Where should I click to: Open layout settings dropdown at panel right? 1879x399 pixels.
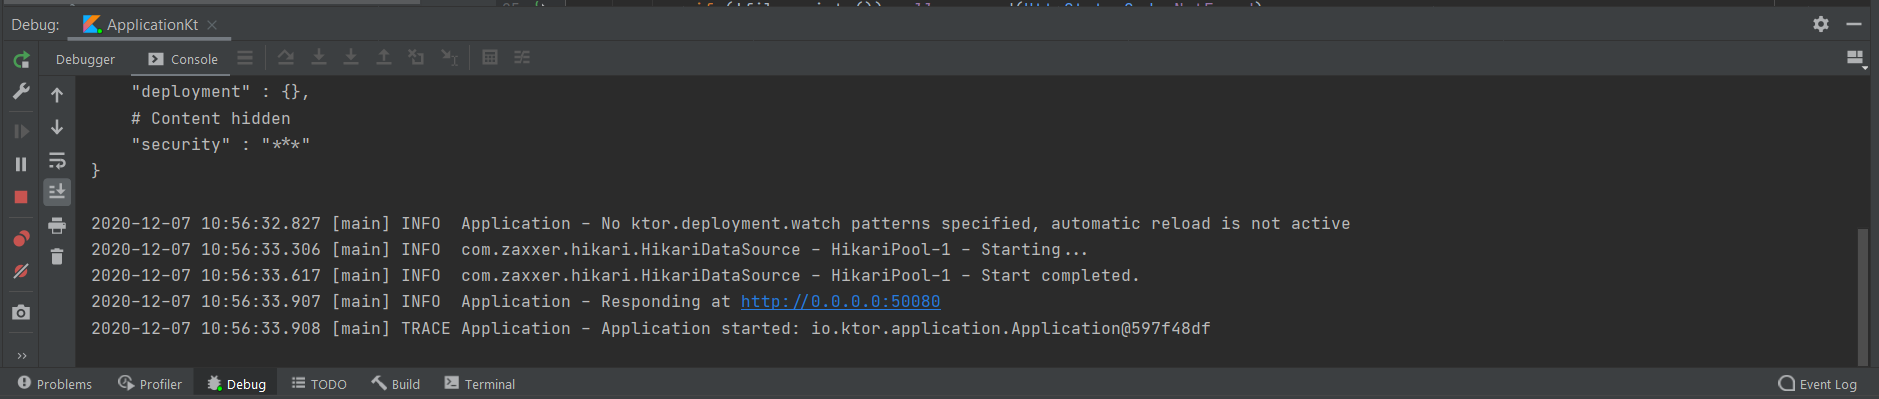[x=1856, y=60]
